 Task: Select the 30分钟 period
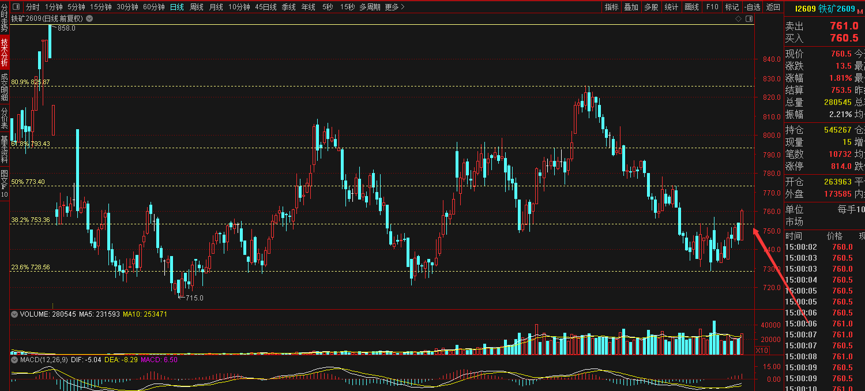point(127,7)
